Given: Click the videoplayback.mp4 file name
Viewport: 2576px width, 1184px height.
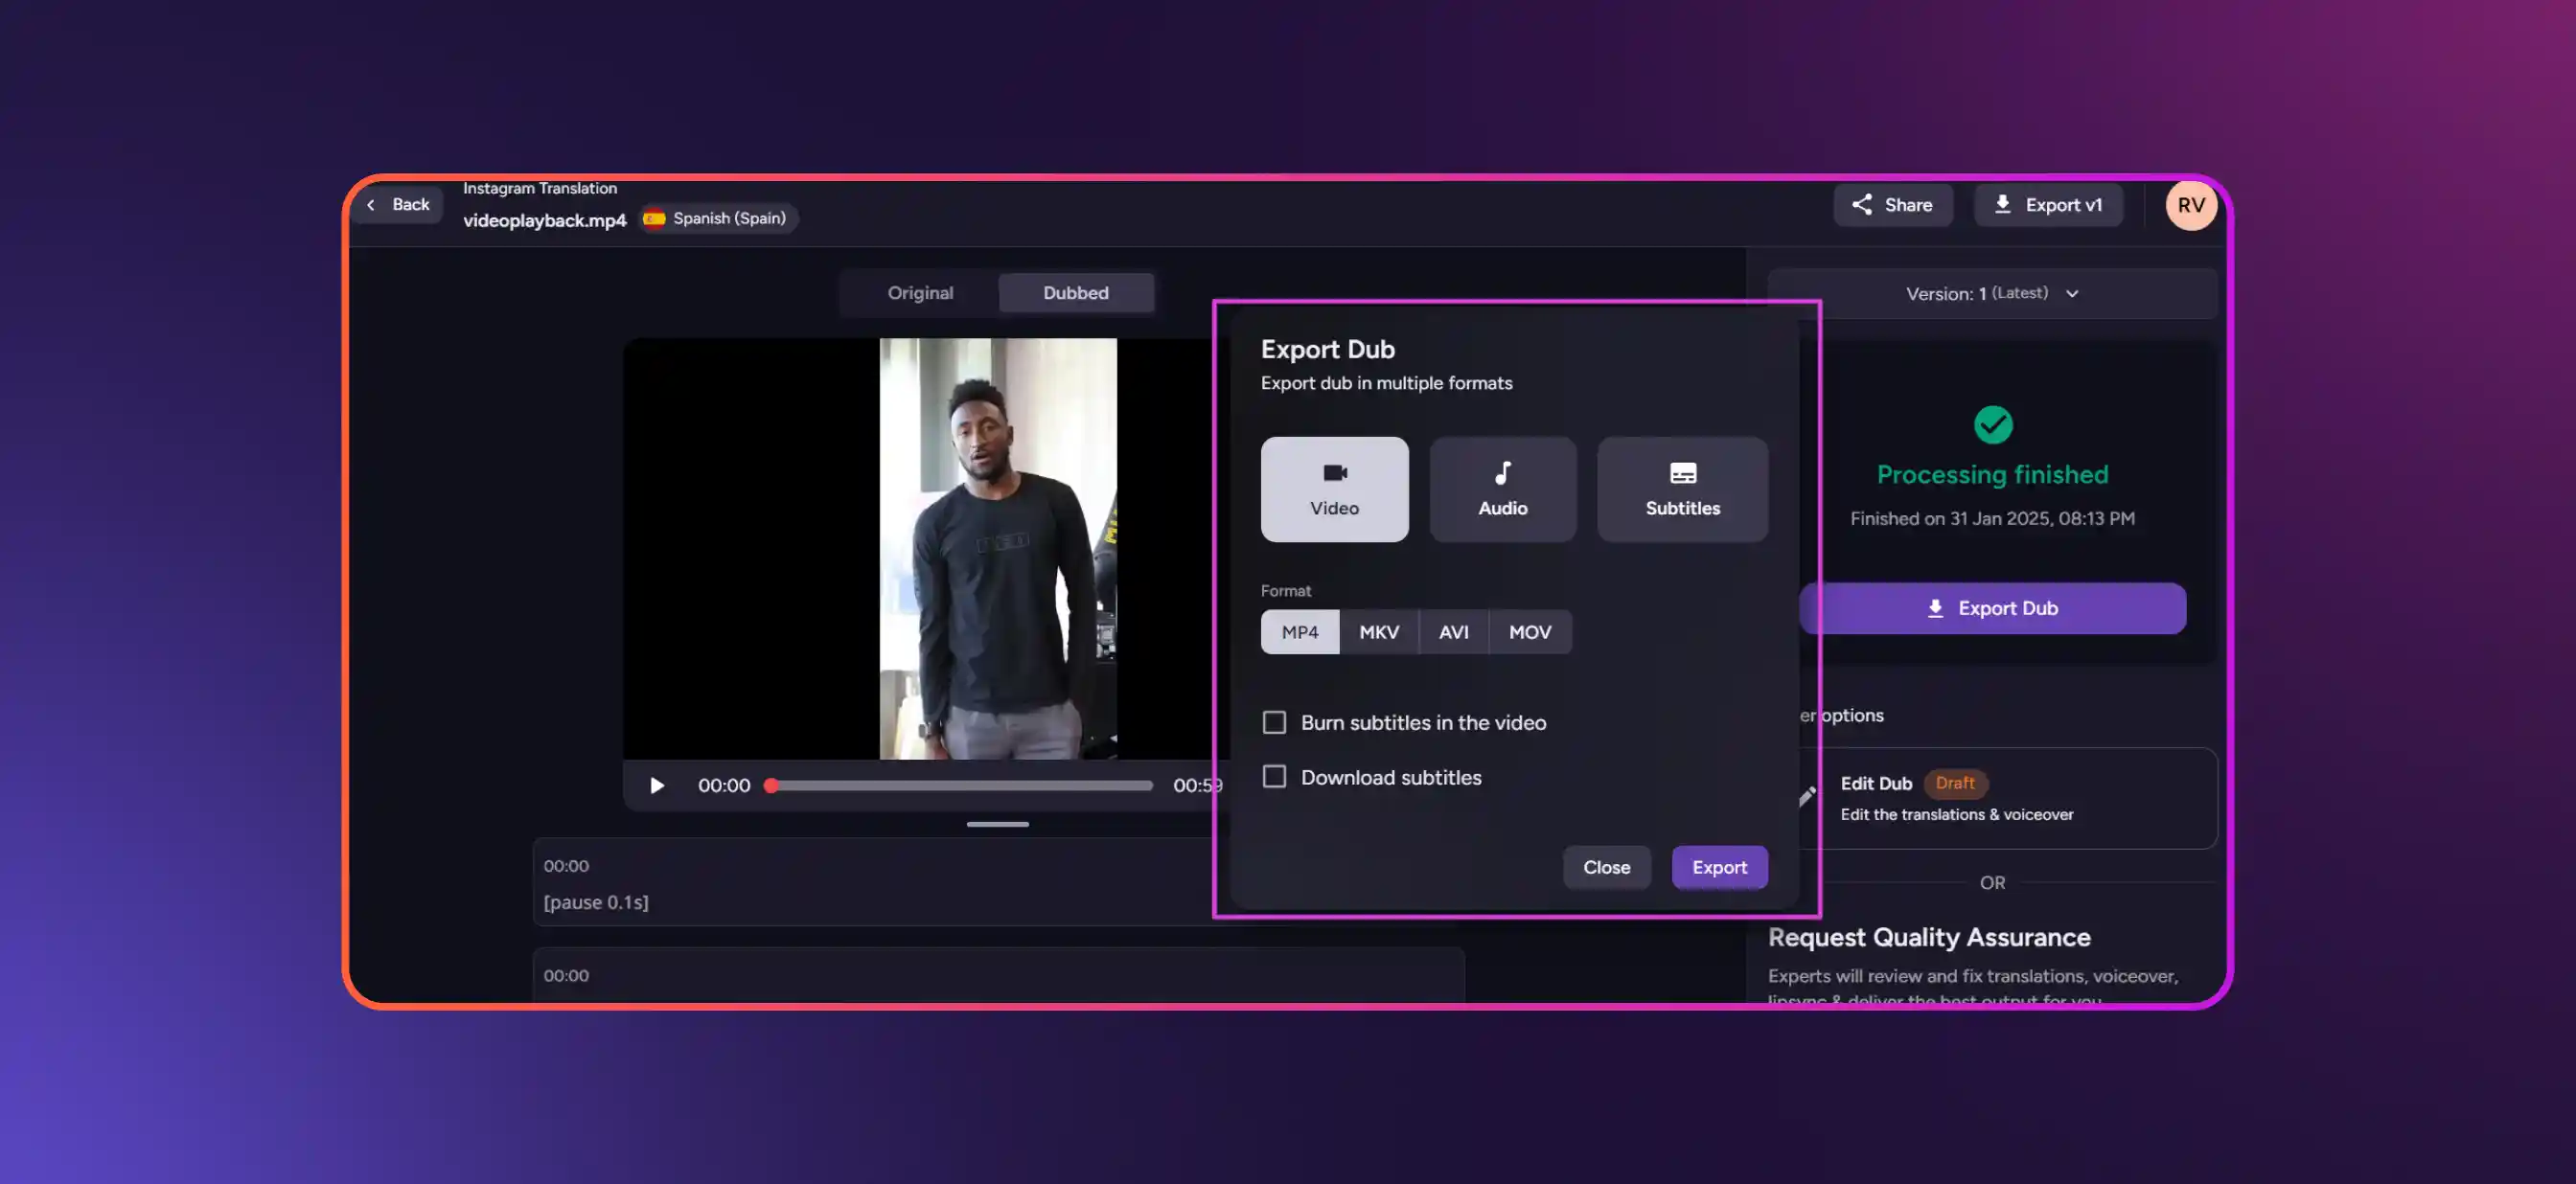Looking at the screenshot, I should coord(544,220).
